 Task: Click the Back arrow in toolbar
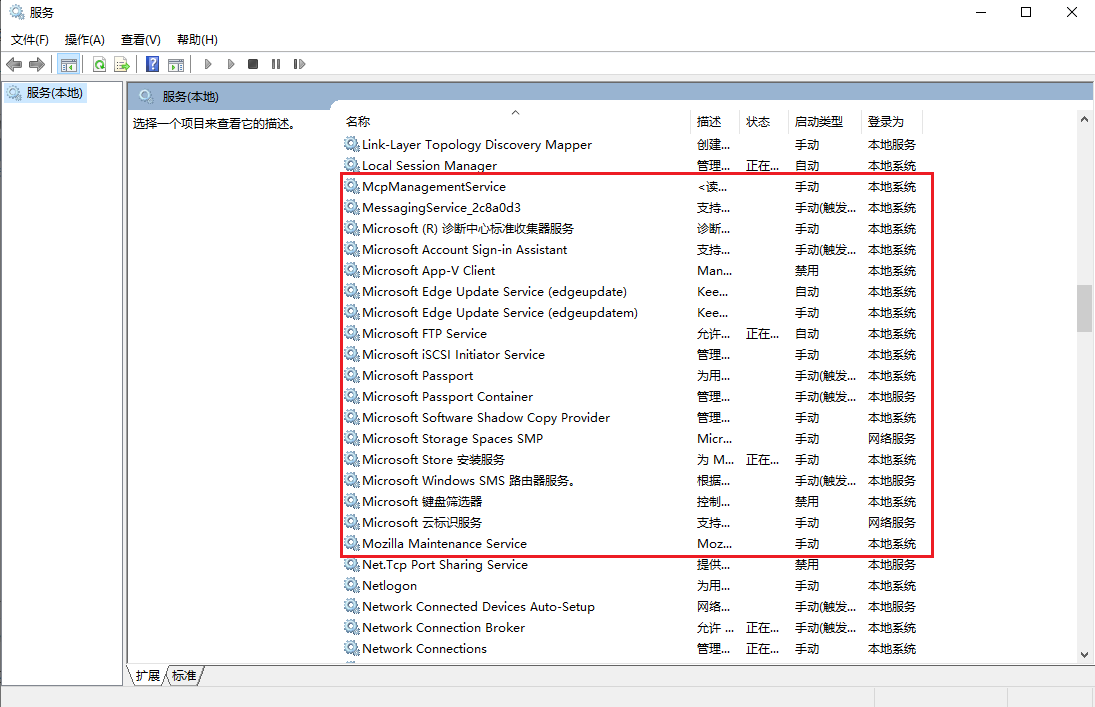[x=14, y=64]
